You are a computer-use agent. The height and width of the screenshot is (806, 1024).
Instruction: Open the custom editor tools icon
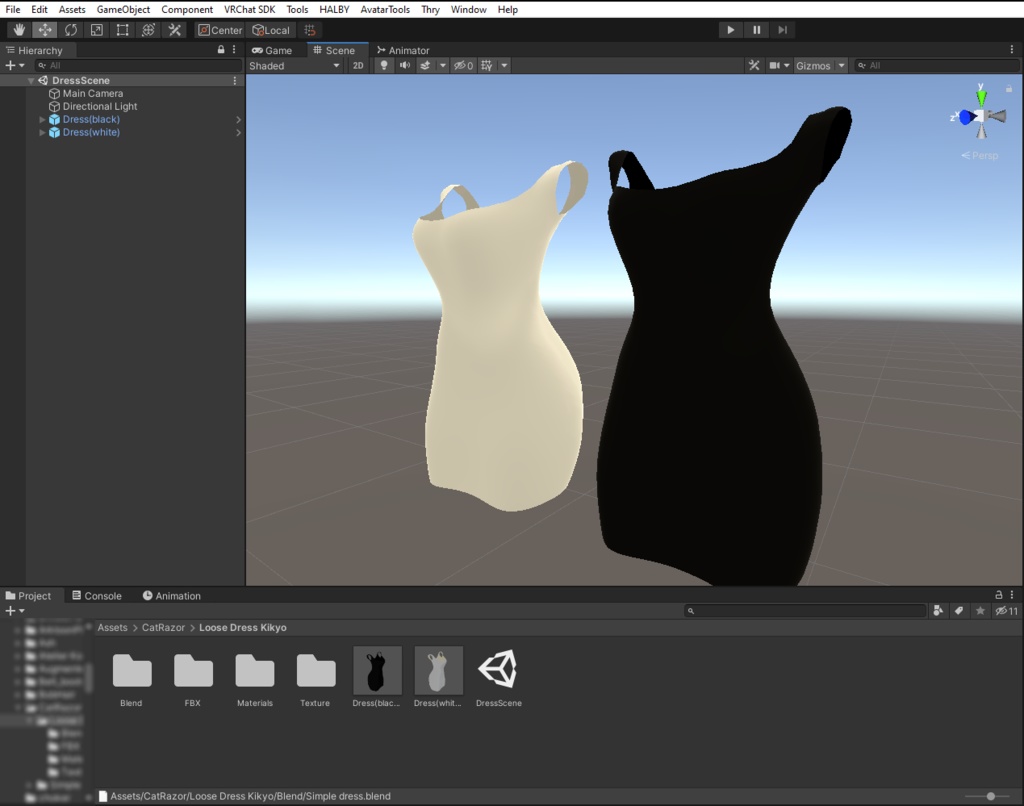tap(173, 29)
